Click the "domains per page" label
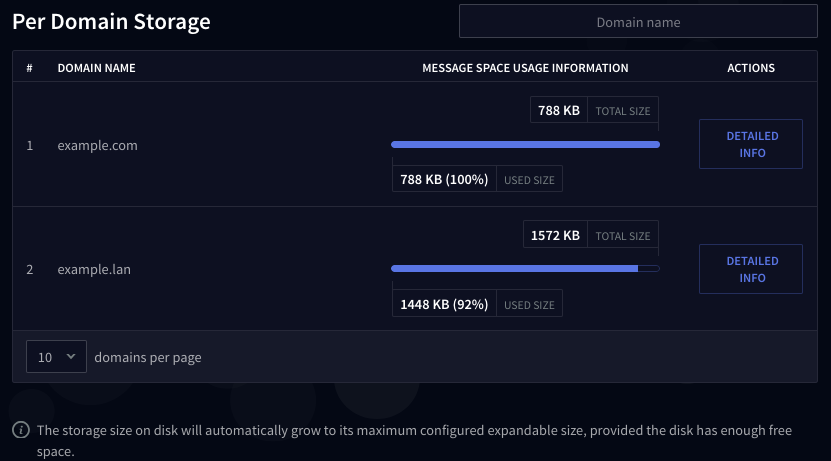831x461 pixels. click(x=148, y=357)
